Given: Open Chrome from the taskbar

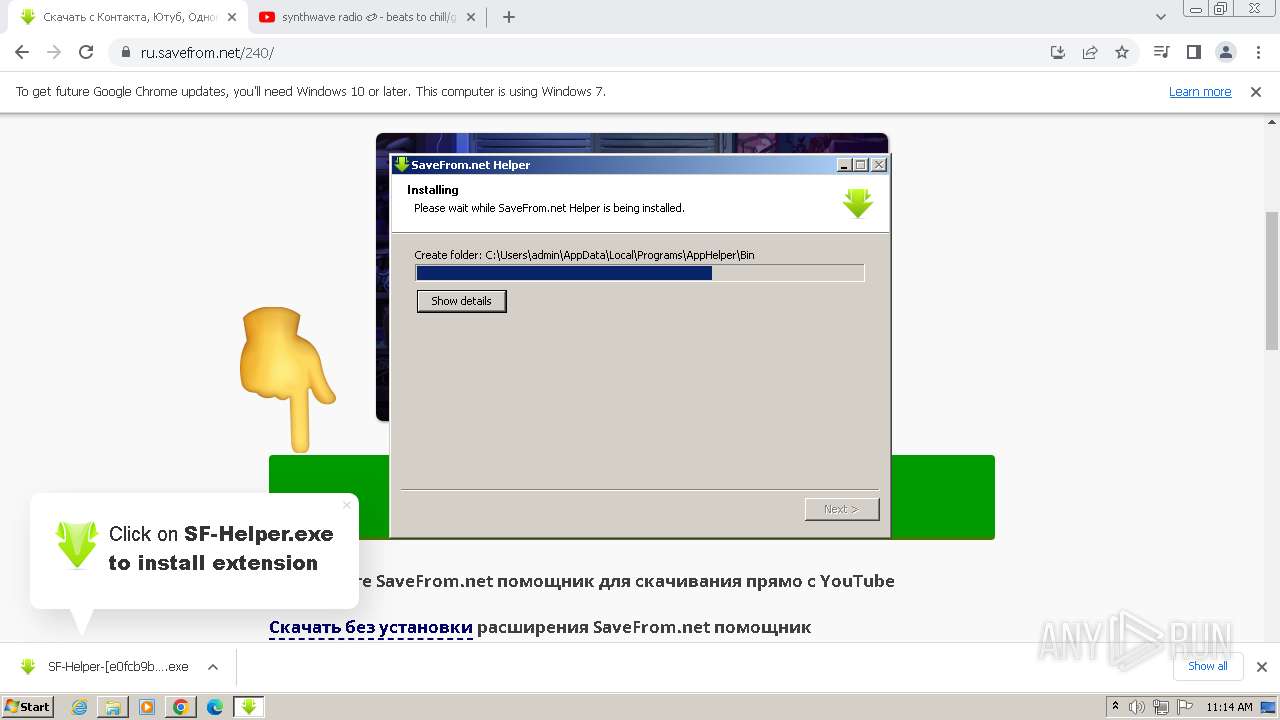Looking at the screenshot, I should pyautogui.click(x=181, y=707).
